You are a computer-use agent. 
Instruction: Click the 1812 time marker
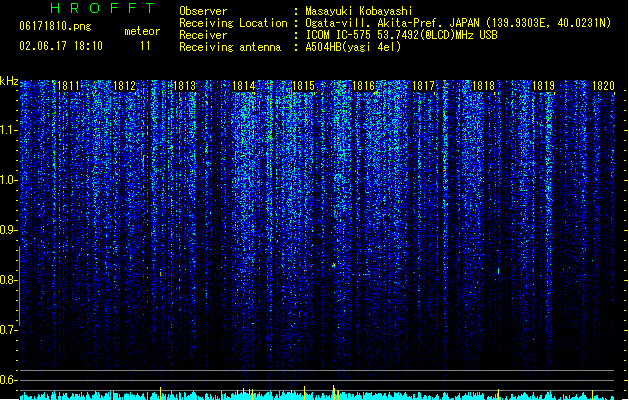point(125,85)
